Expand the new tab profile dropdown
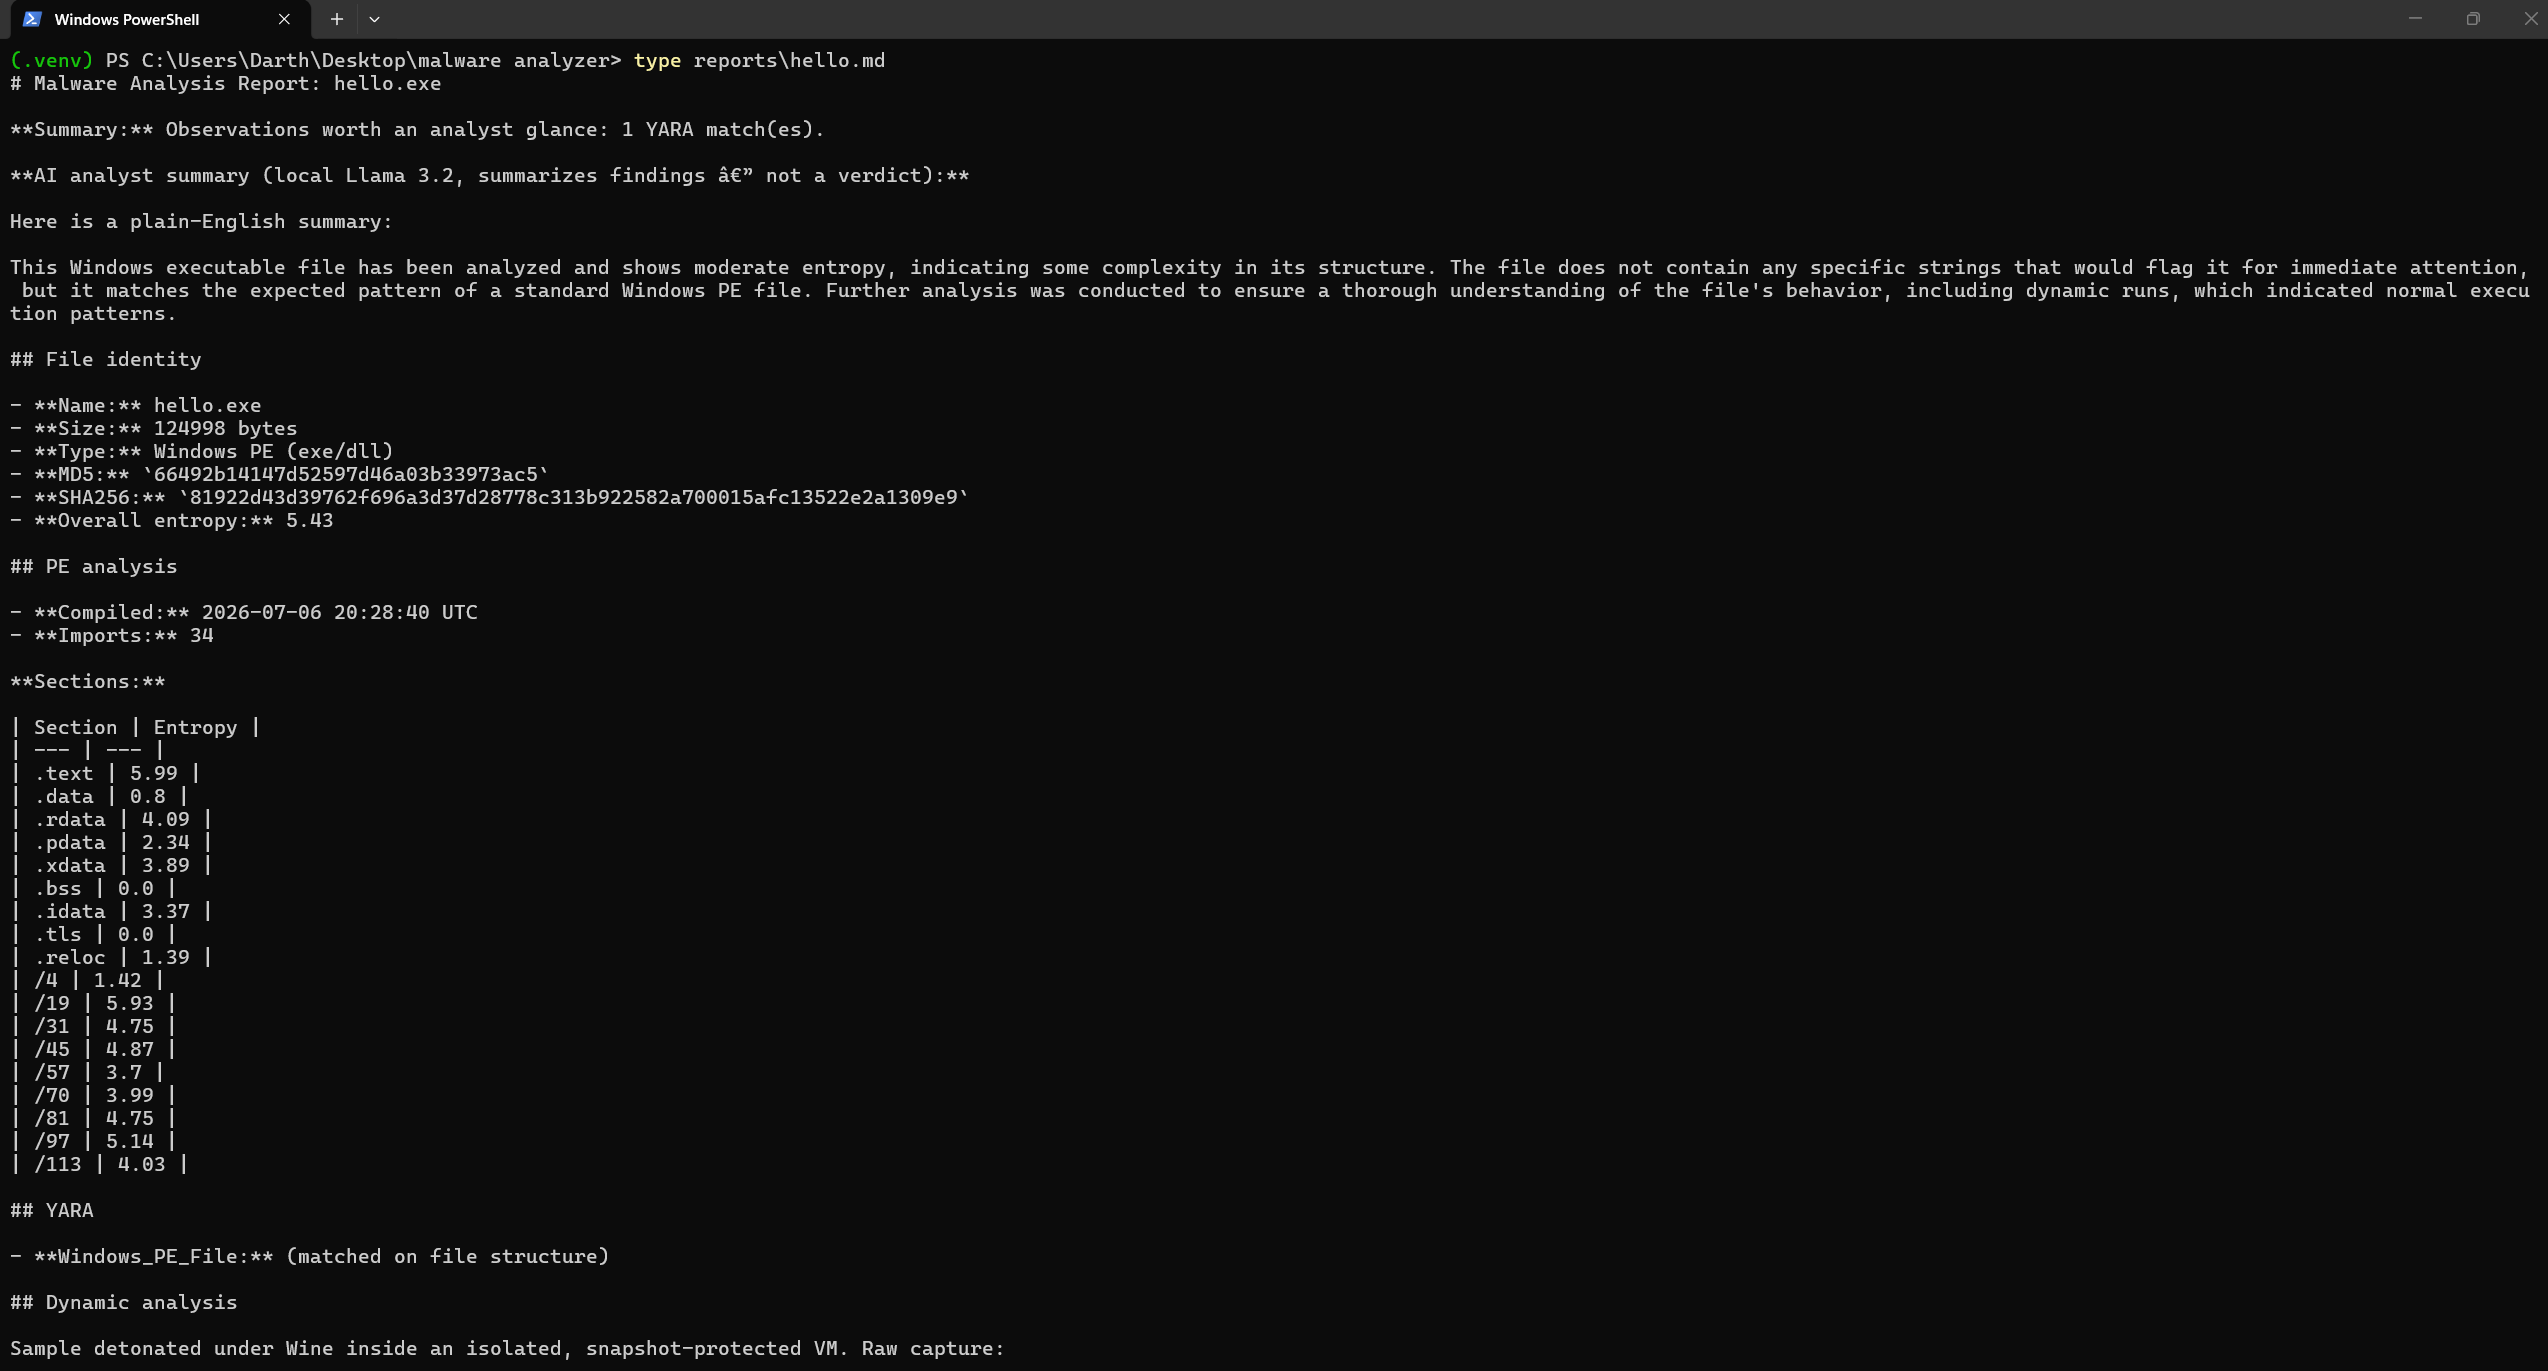This screenshot has height=1371, width=2548. (374, 19)
